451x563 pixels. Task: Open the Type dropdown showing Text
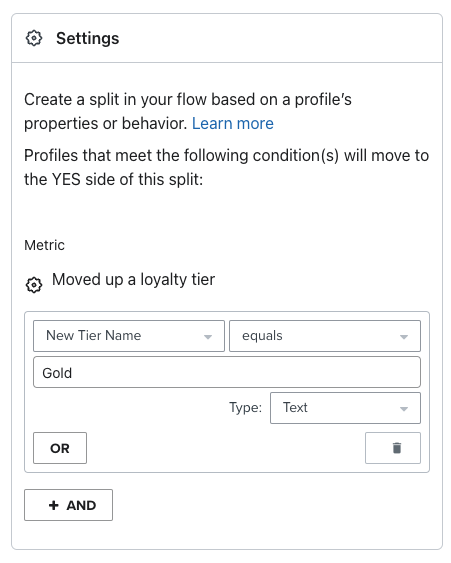345,408
